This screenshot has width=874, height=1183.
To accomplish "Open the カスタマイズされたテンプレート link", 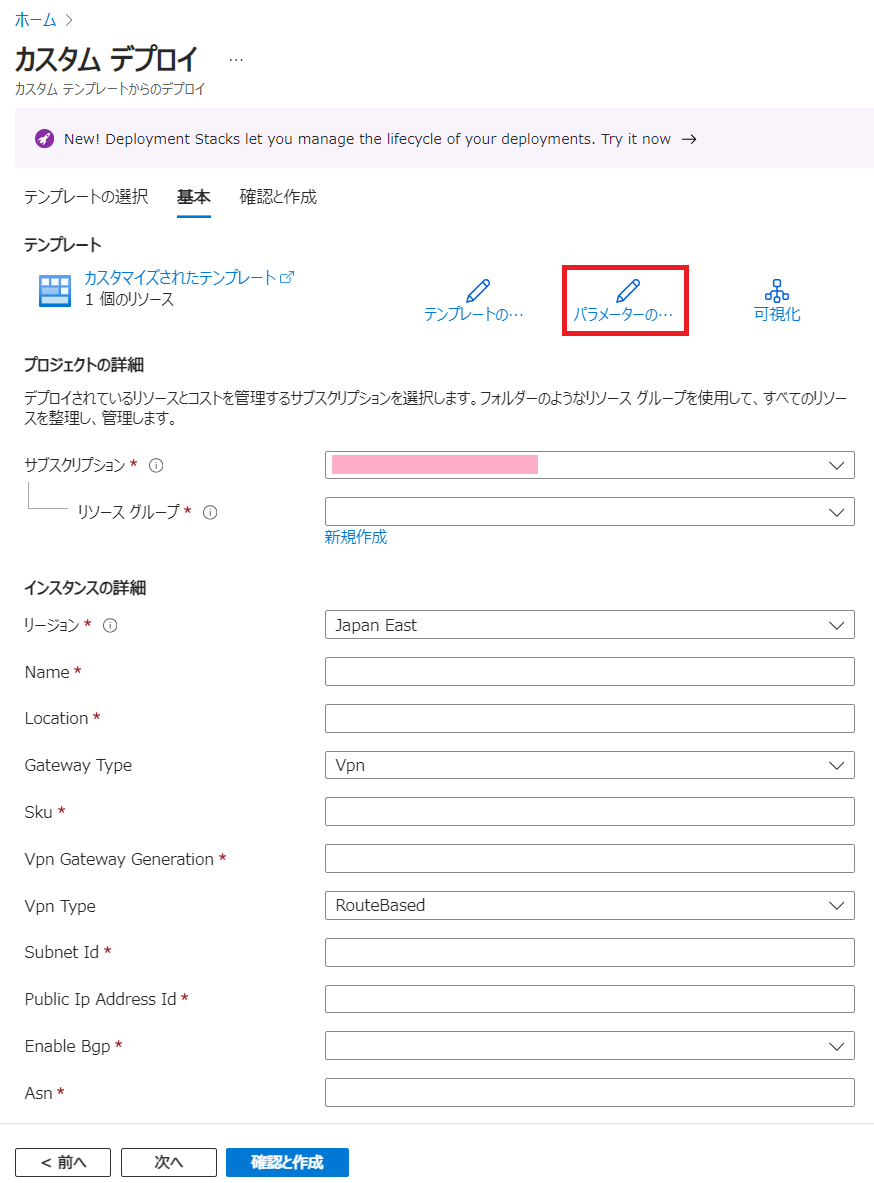I will pos(189,278).
